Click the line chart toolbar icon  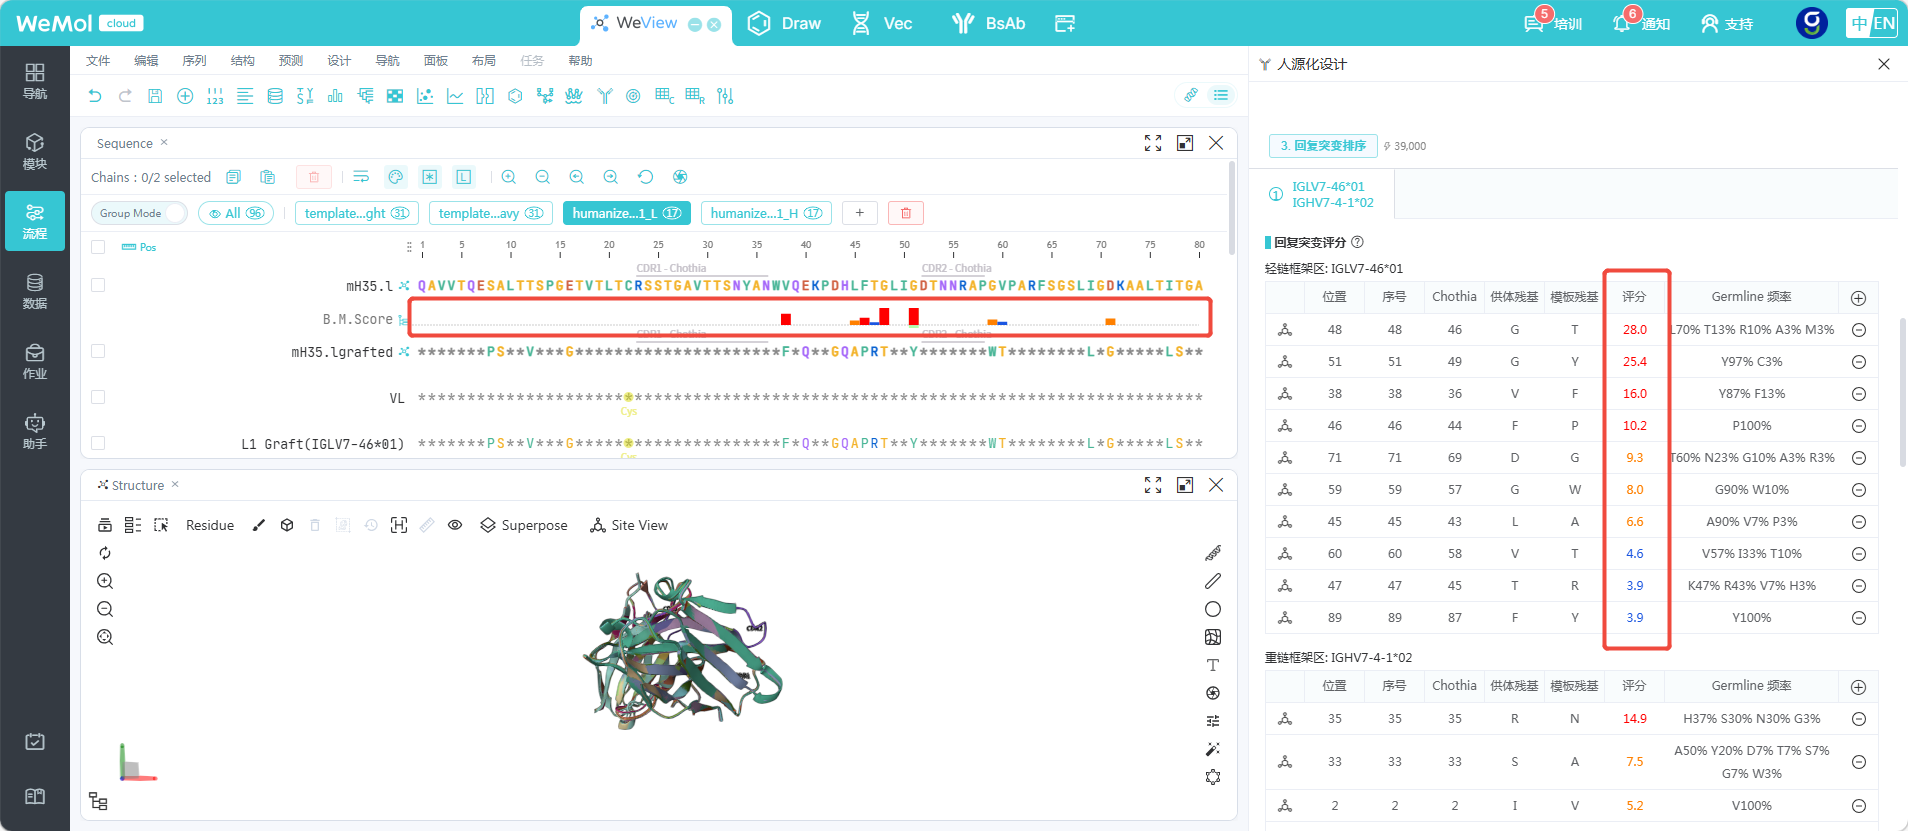coord(455,96)
